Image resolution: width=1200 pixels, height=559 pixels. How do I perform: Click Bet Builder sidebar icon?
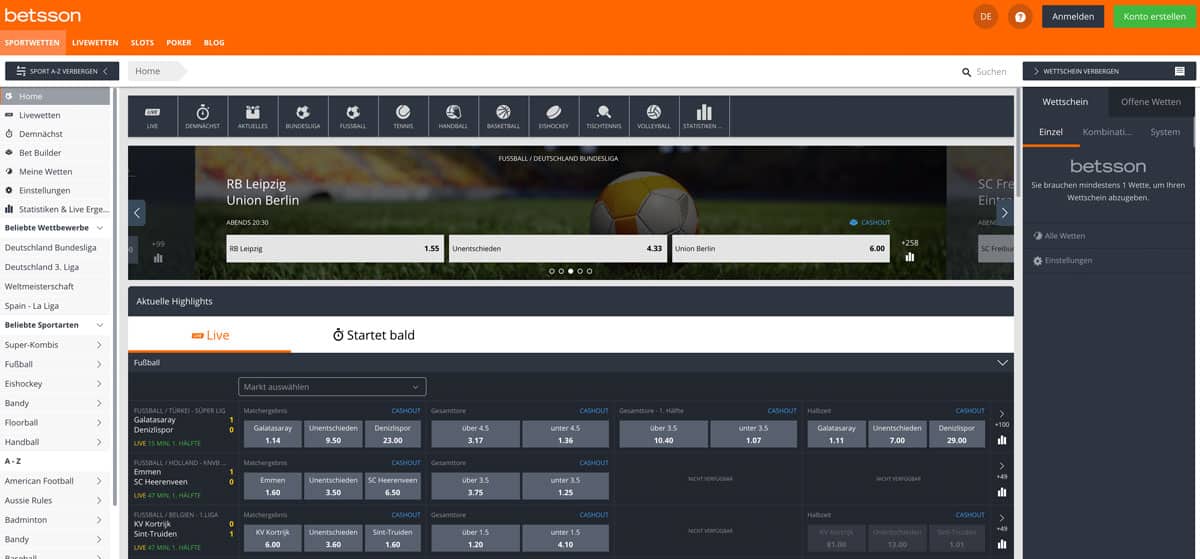pyautogui.click(x=9, y=153)
